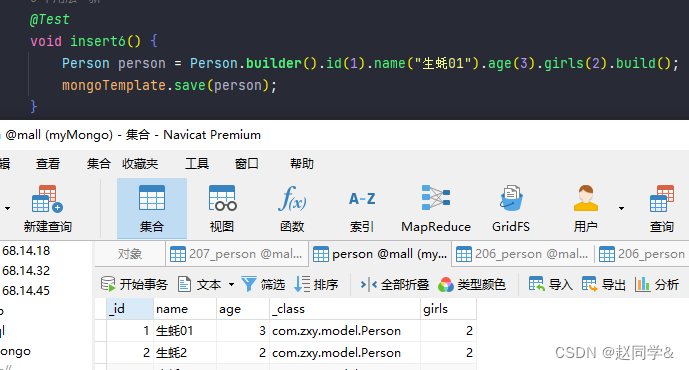This screenshot has height=370, width=689.
Task: Switch to the first 206_person @mal... tab
Action: pos(522,254)
